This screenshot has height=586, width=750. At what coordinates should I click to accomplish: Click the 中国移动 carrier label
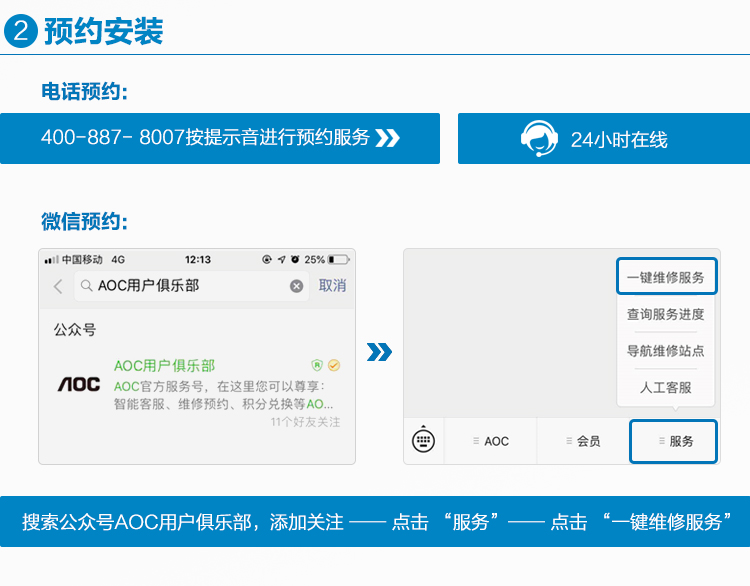coord(82,259)
